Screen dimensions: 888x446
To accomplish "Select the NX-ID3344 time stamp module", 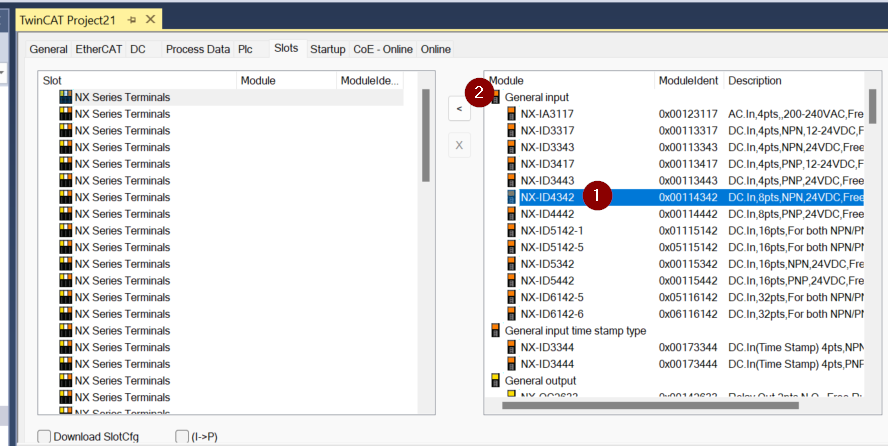I will (547, 348).
